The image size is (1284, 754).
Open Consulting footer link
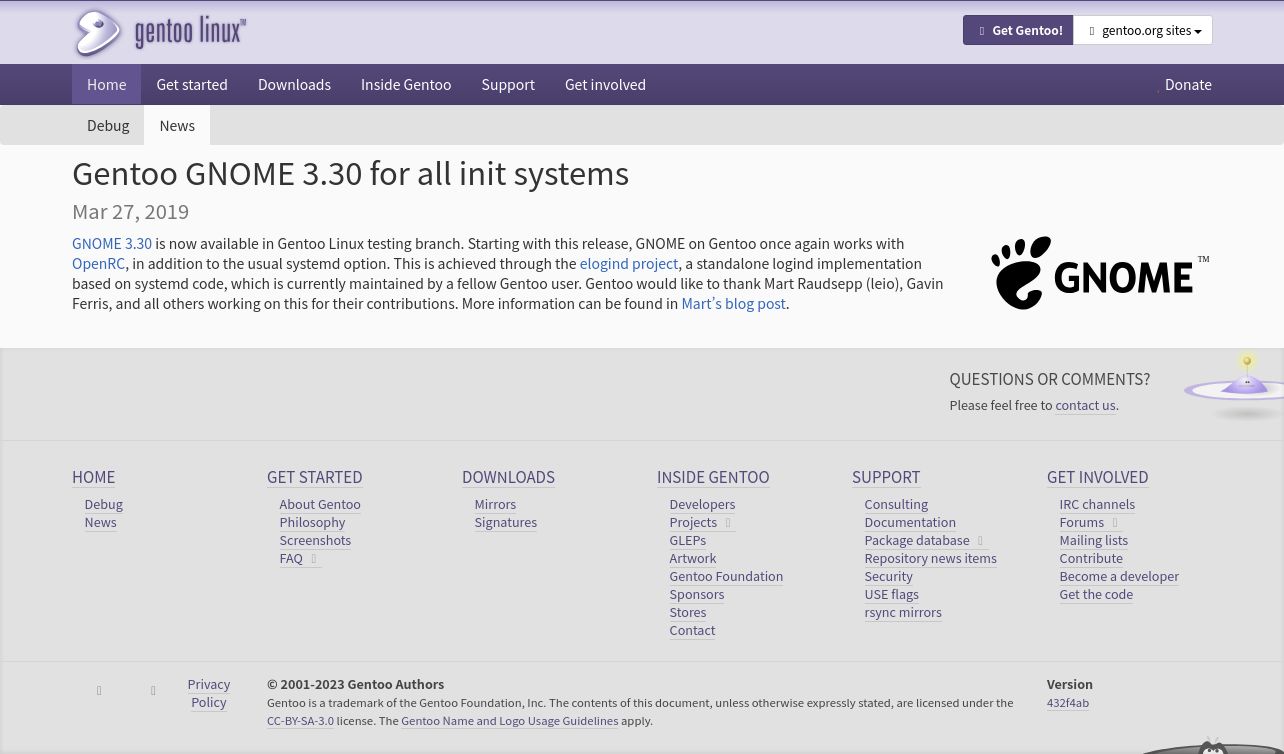(x=896, y=504)
